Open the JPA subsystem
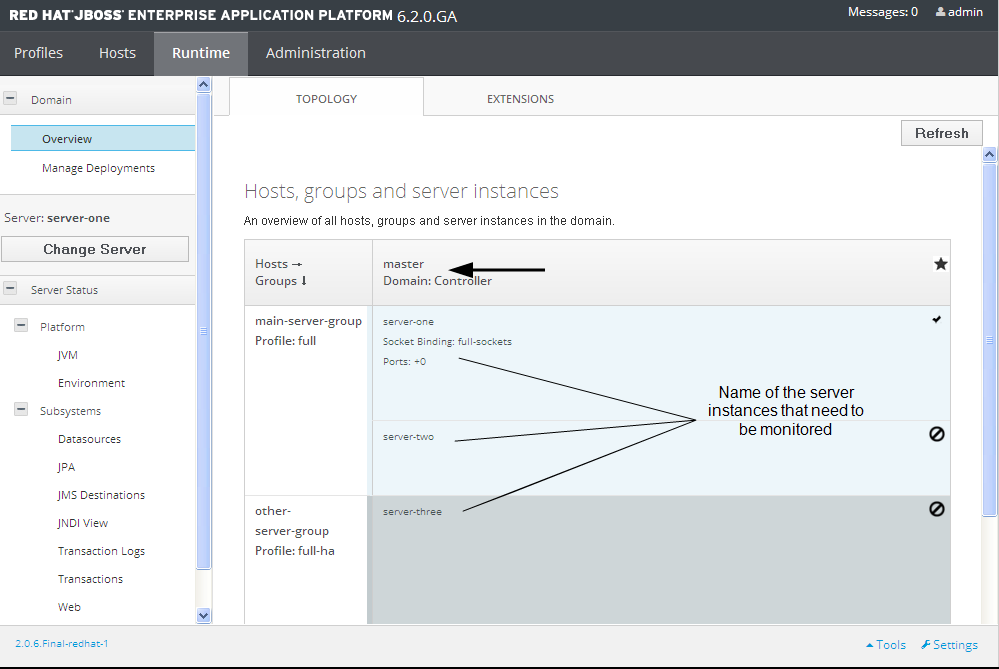Screen dimensions: 999x669 click(x=66, y=467)
